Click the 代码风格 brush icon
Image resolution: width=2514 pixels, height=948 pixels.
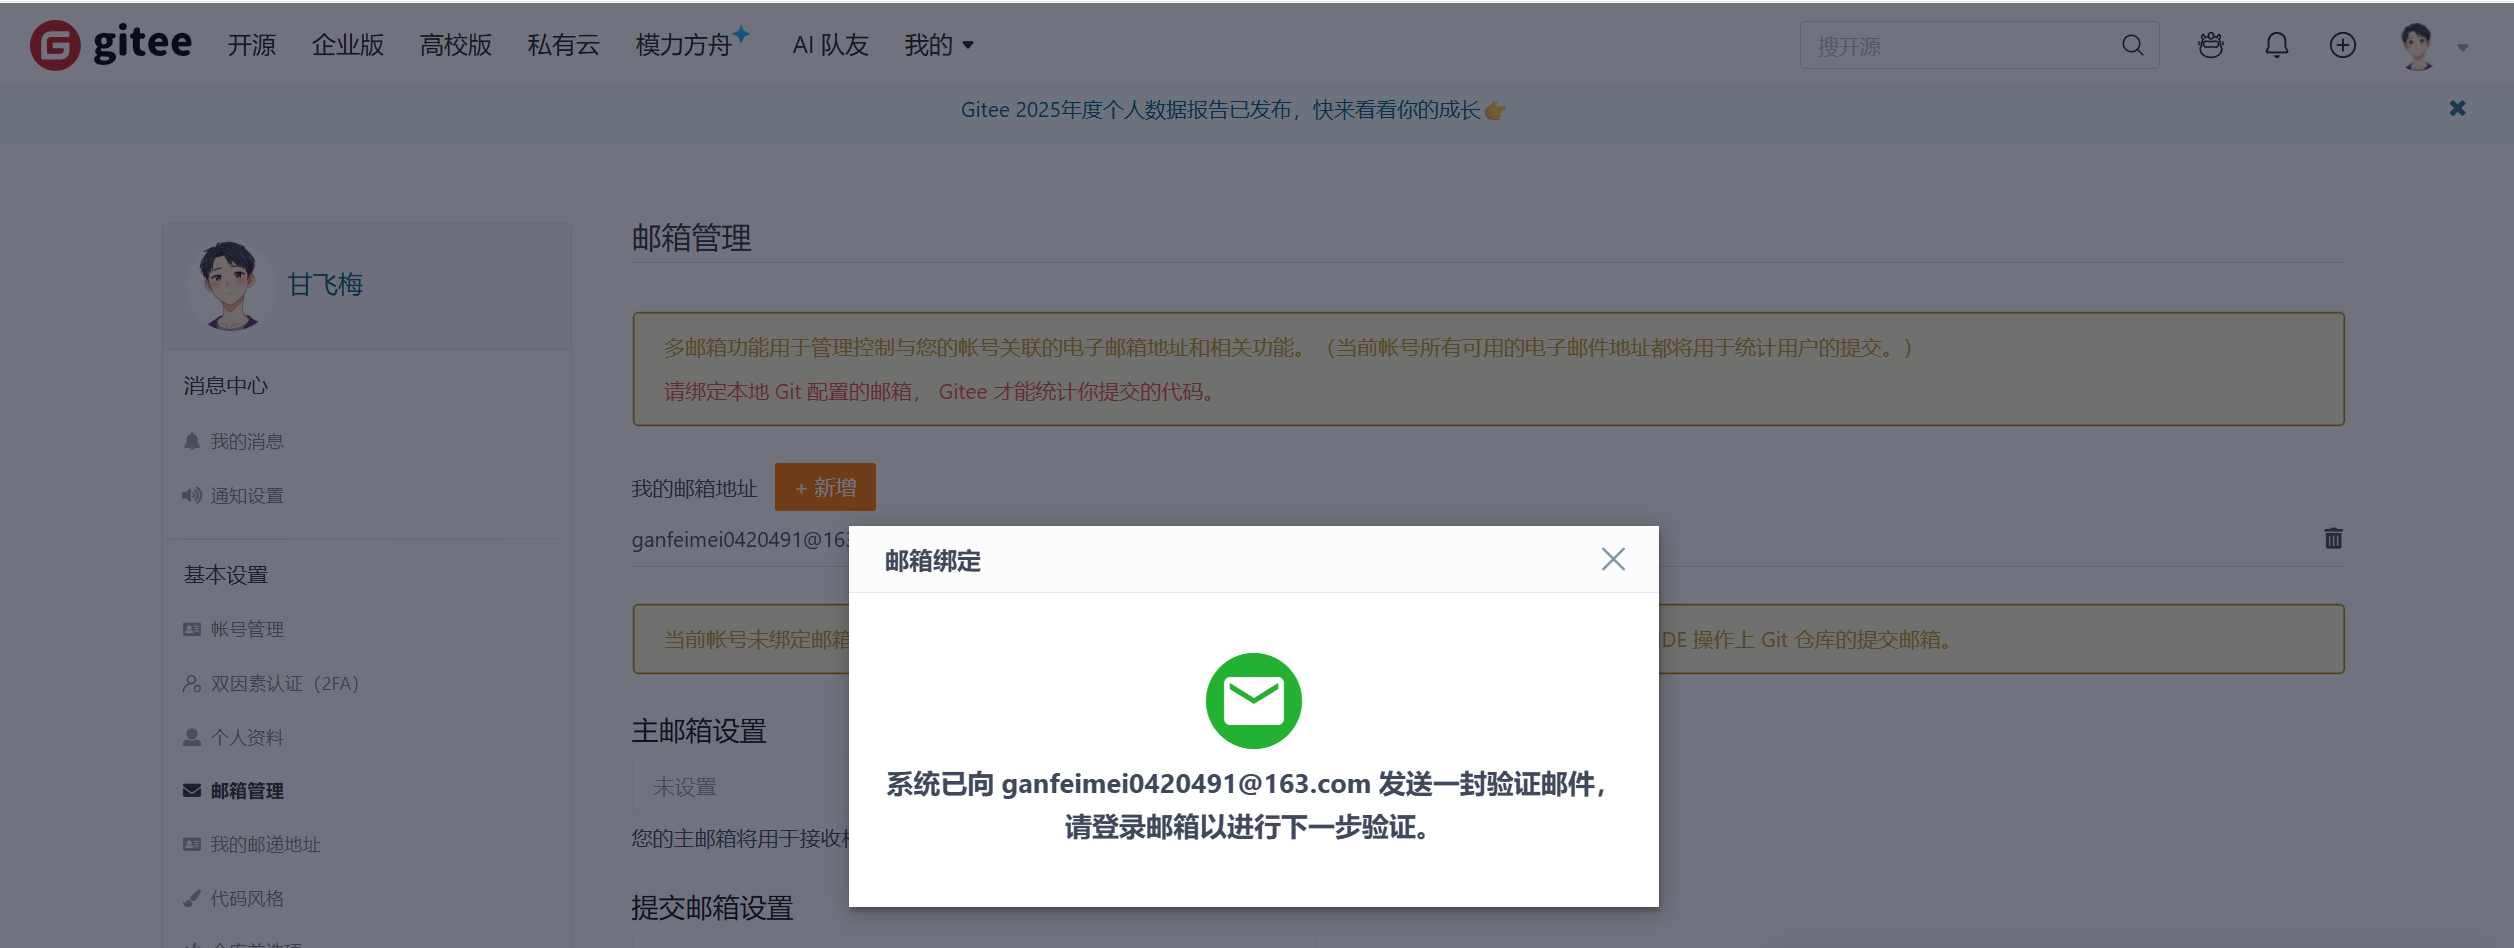pos(192,898)
